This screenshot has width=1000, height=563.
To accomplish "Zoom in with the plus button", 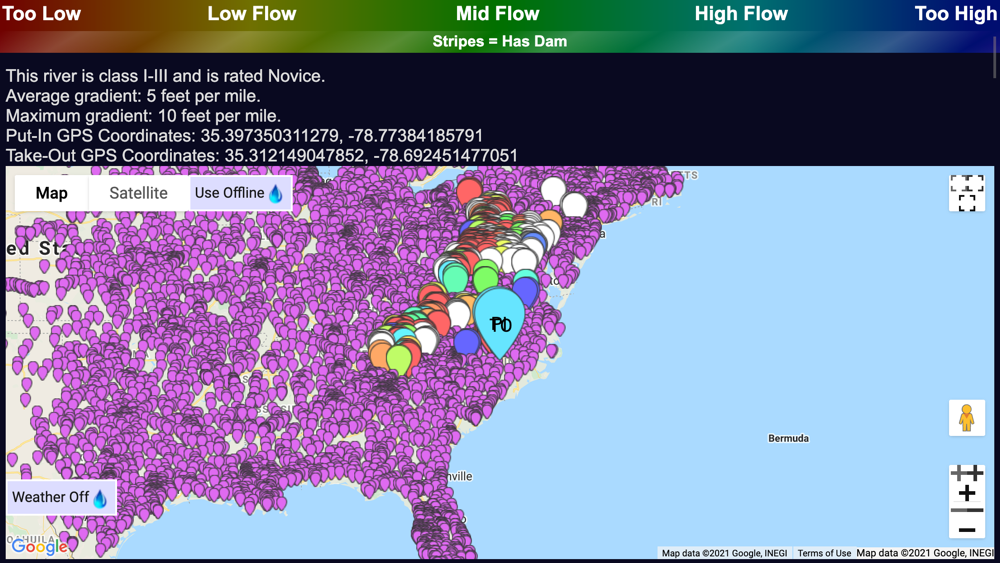I will [x=967, y=493].
